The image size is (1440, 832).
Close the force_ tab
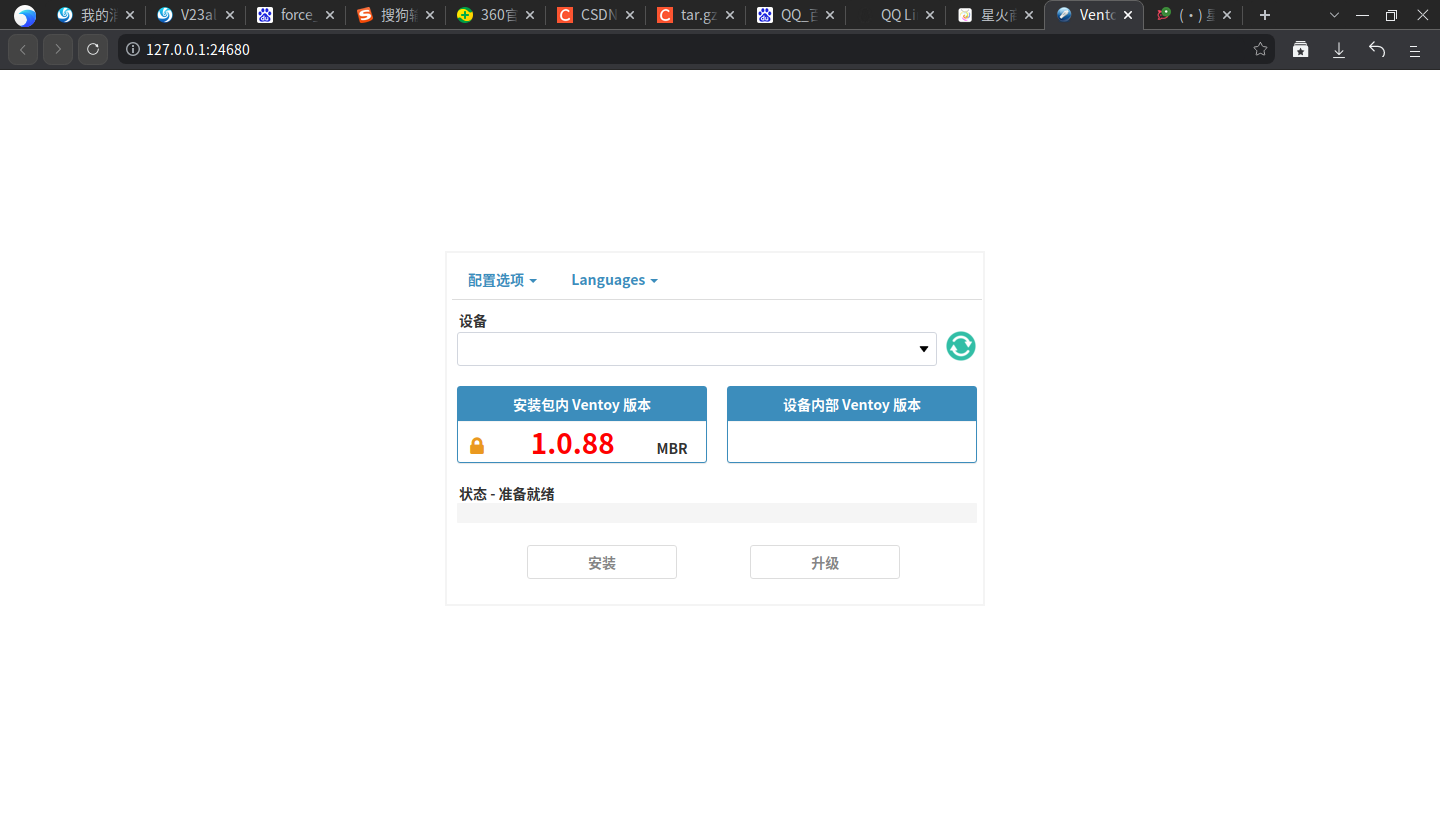click(330, 15)
